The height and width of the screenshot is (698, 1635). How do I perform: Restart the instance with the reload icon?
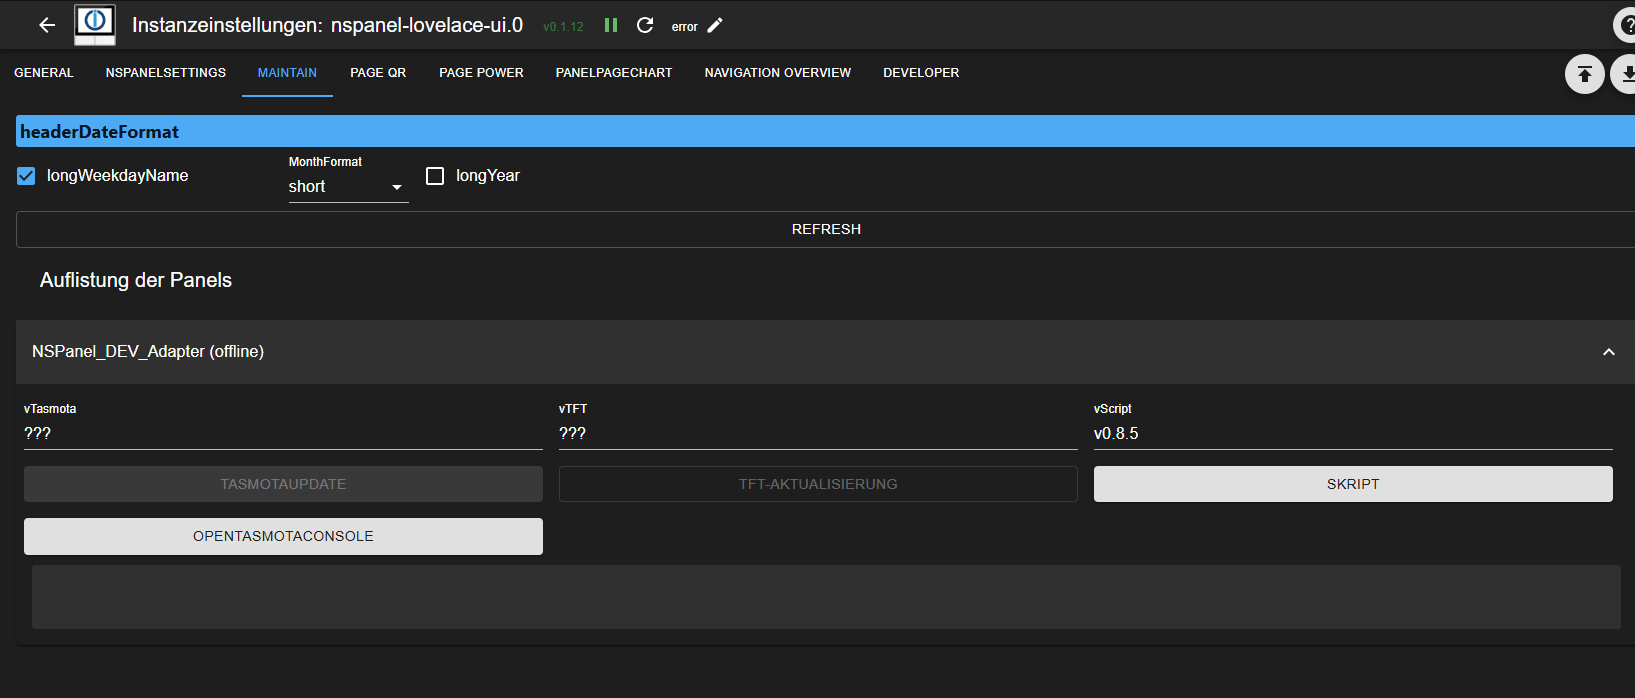point(645,25)
